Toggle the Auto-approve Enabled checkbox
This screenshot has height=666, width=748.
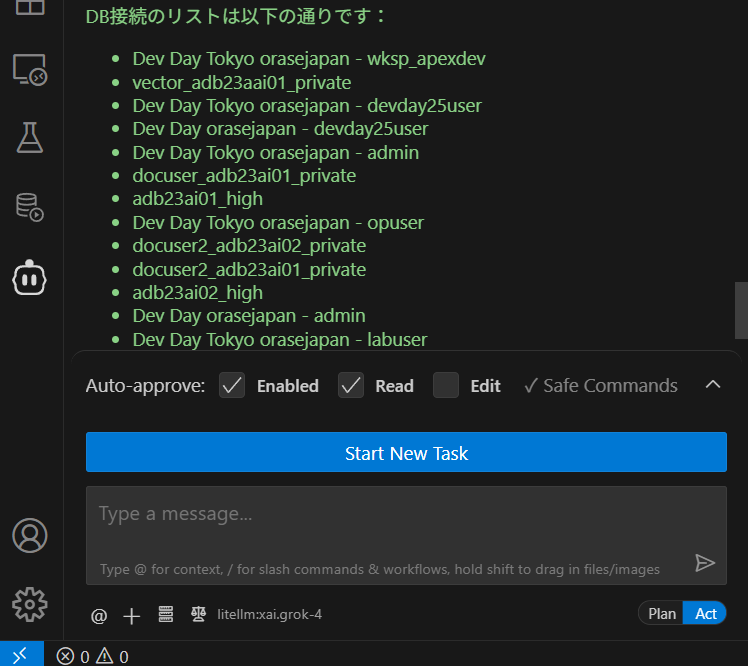coord(232,385)
